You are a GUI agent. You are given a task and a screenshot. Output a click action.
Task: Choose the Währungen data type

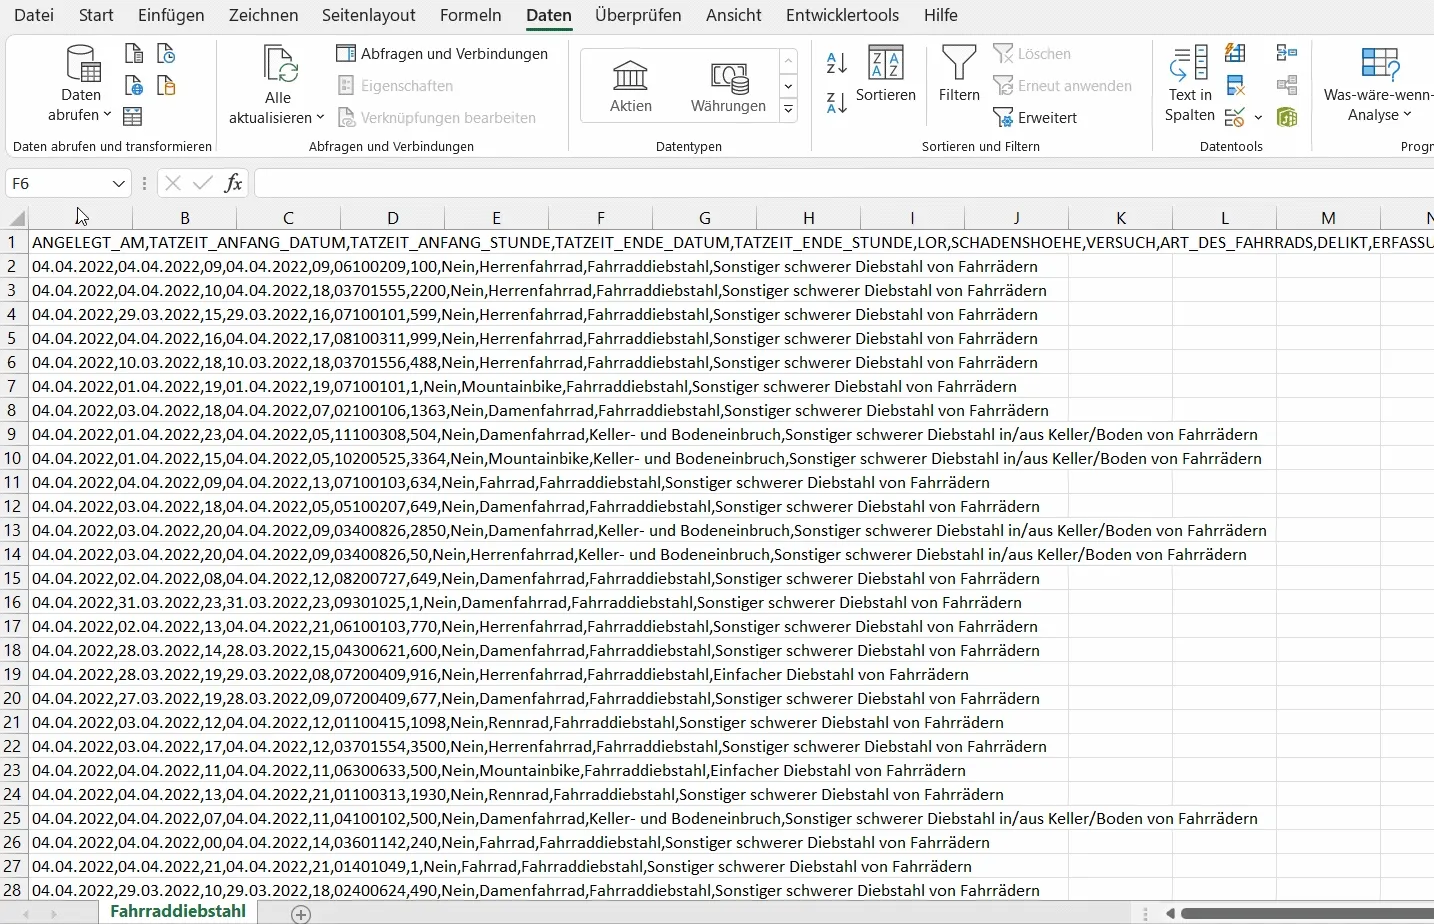(728, 86)
